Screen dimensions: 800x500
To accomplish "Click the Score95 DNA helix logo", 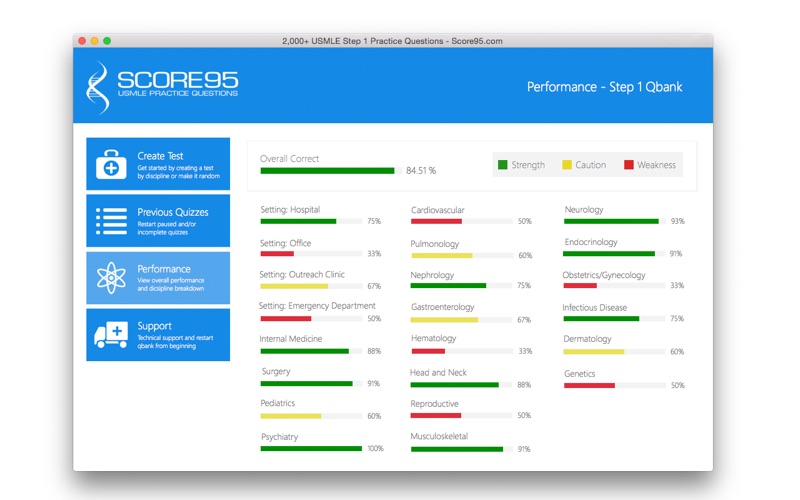I will pyautogui.click(x=98, y=87).
